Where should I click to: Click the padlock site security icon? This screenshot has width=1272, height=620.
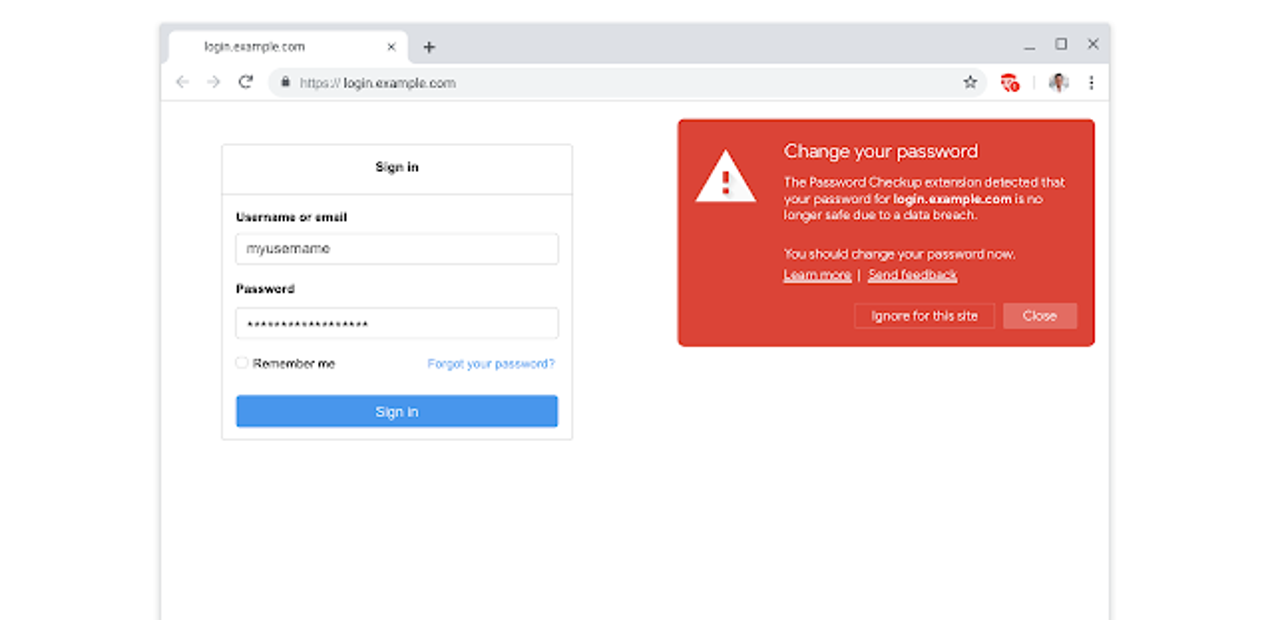[x=285, y=83]
